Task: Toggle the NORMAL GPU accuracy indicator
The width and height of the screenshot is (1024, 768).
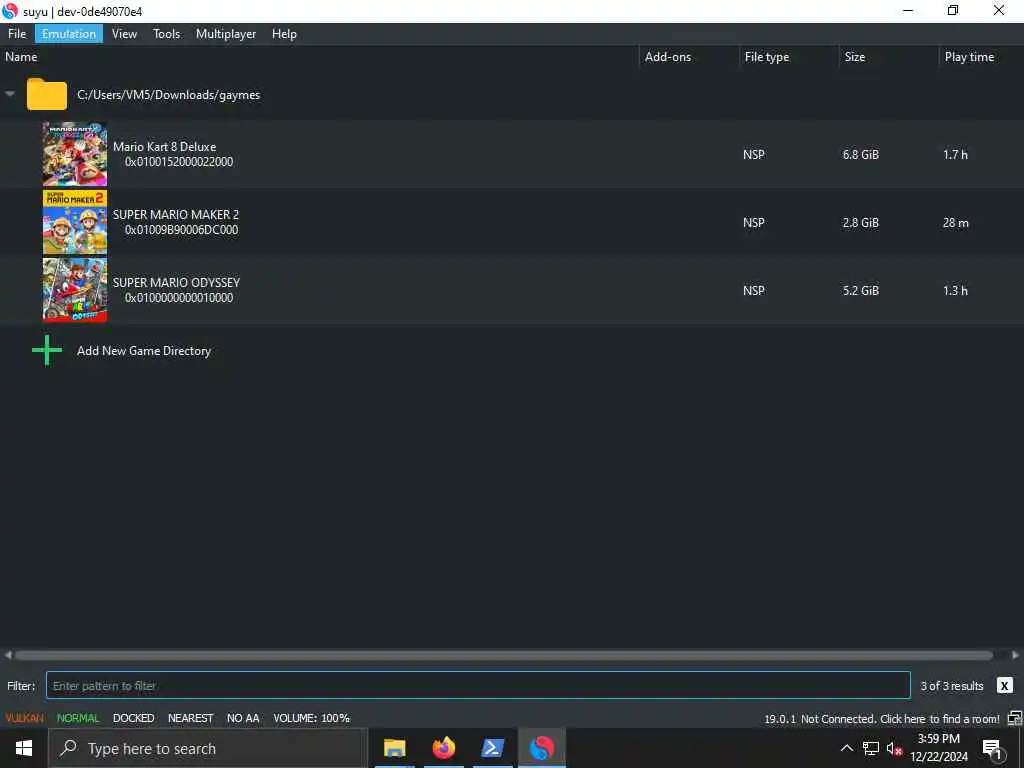Action: (78, 718)
